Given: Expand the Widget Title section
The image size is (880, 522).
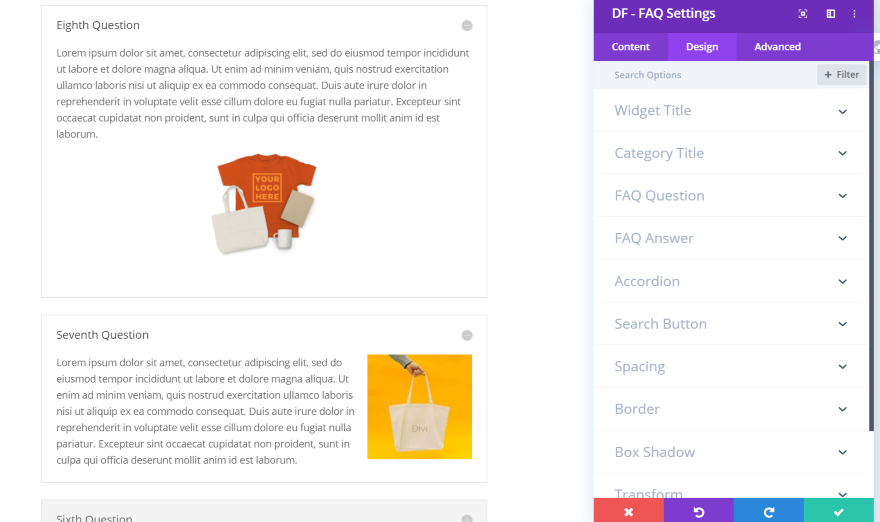Looking at the screenshot, I should pos(731,111).
